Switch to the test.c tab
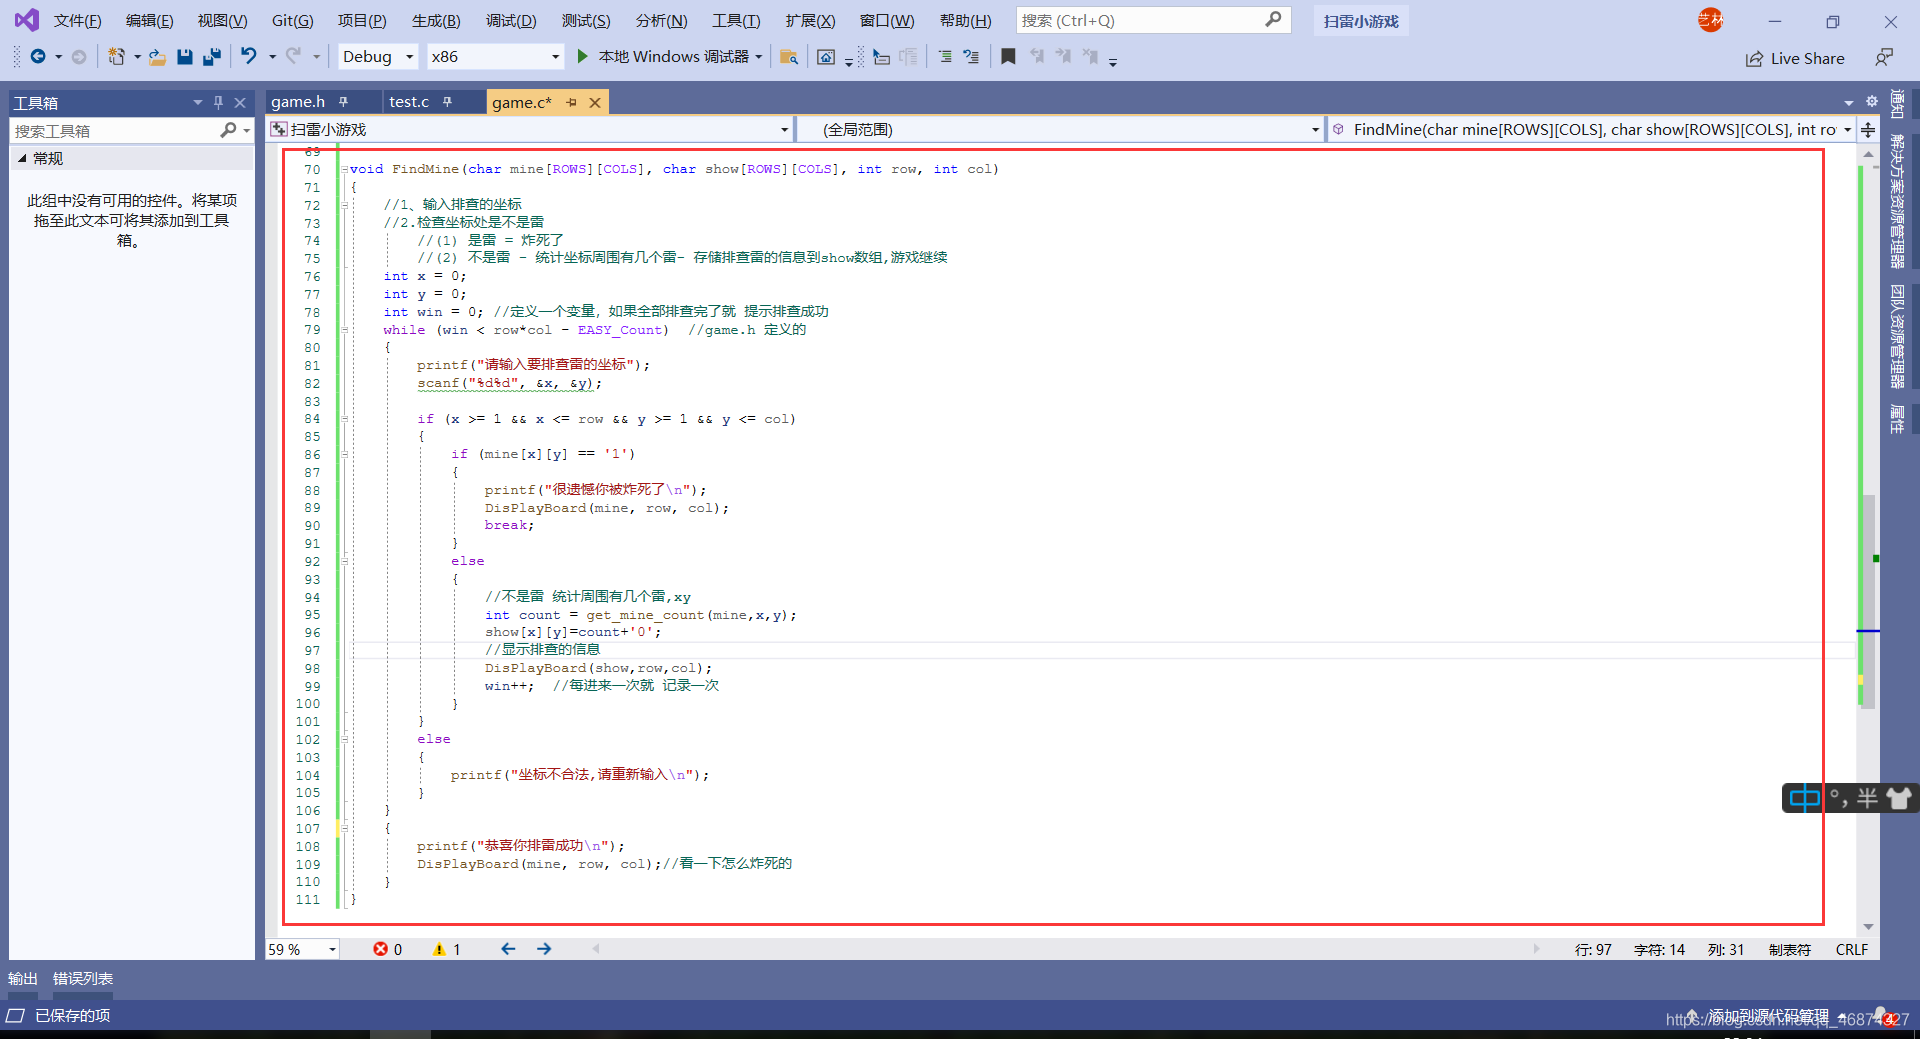 (x=408, y=102)
